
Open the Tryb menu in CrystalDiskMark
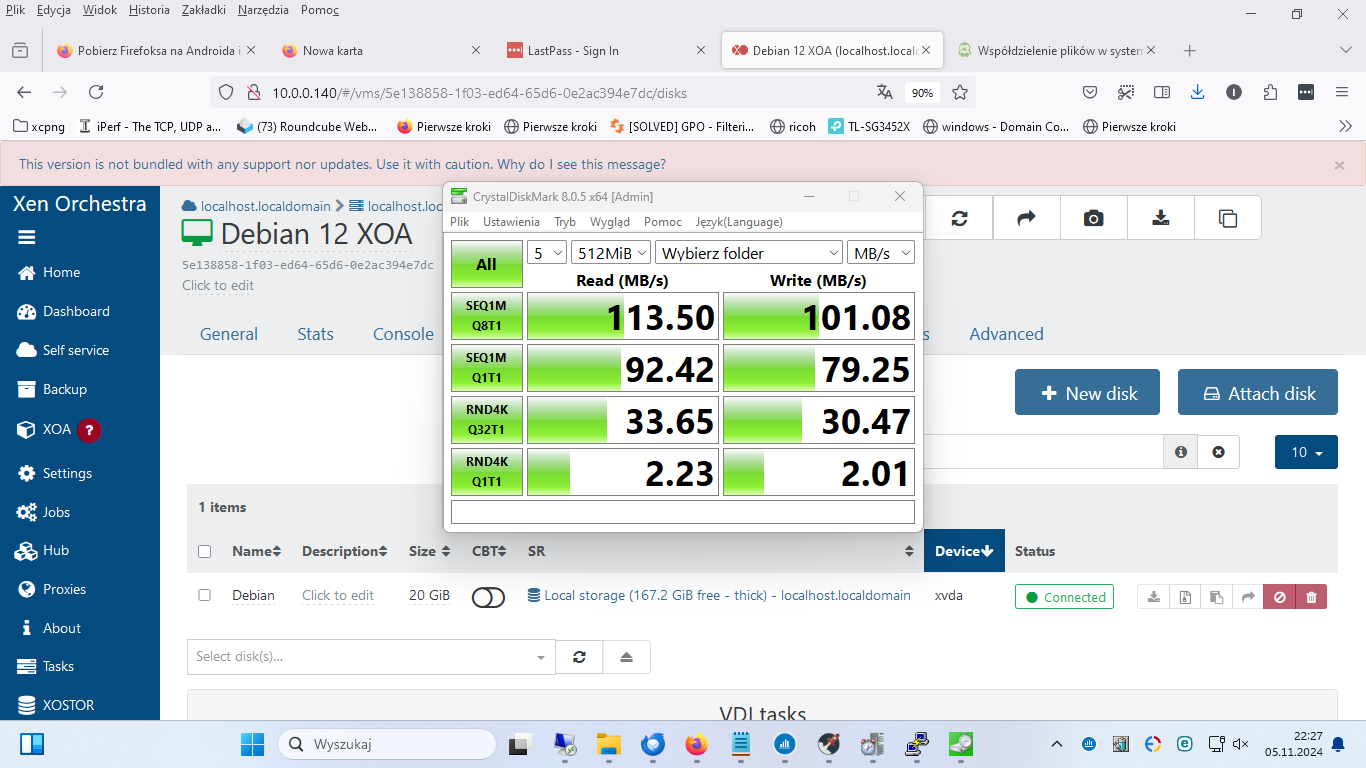565,222
